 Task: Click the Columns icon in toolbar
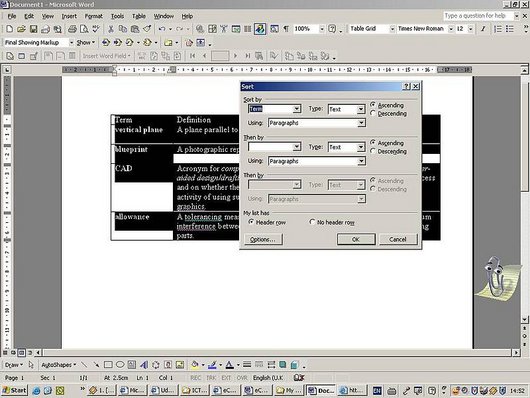click(x=248, y=29)
